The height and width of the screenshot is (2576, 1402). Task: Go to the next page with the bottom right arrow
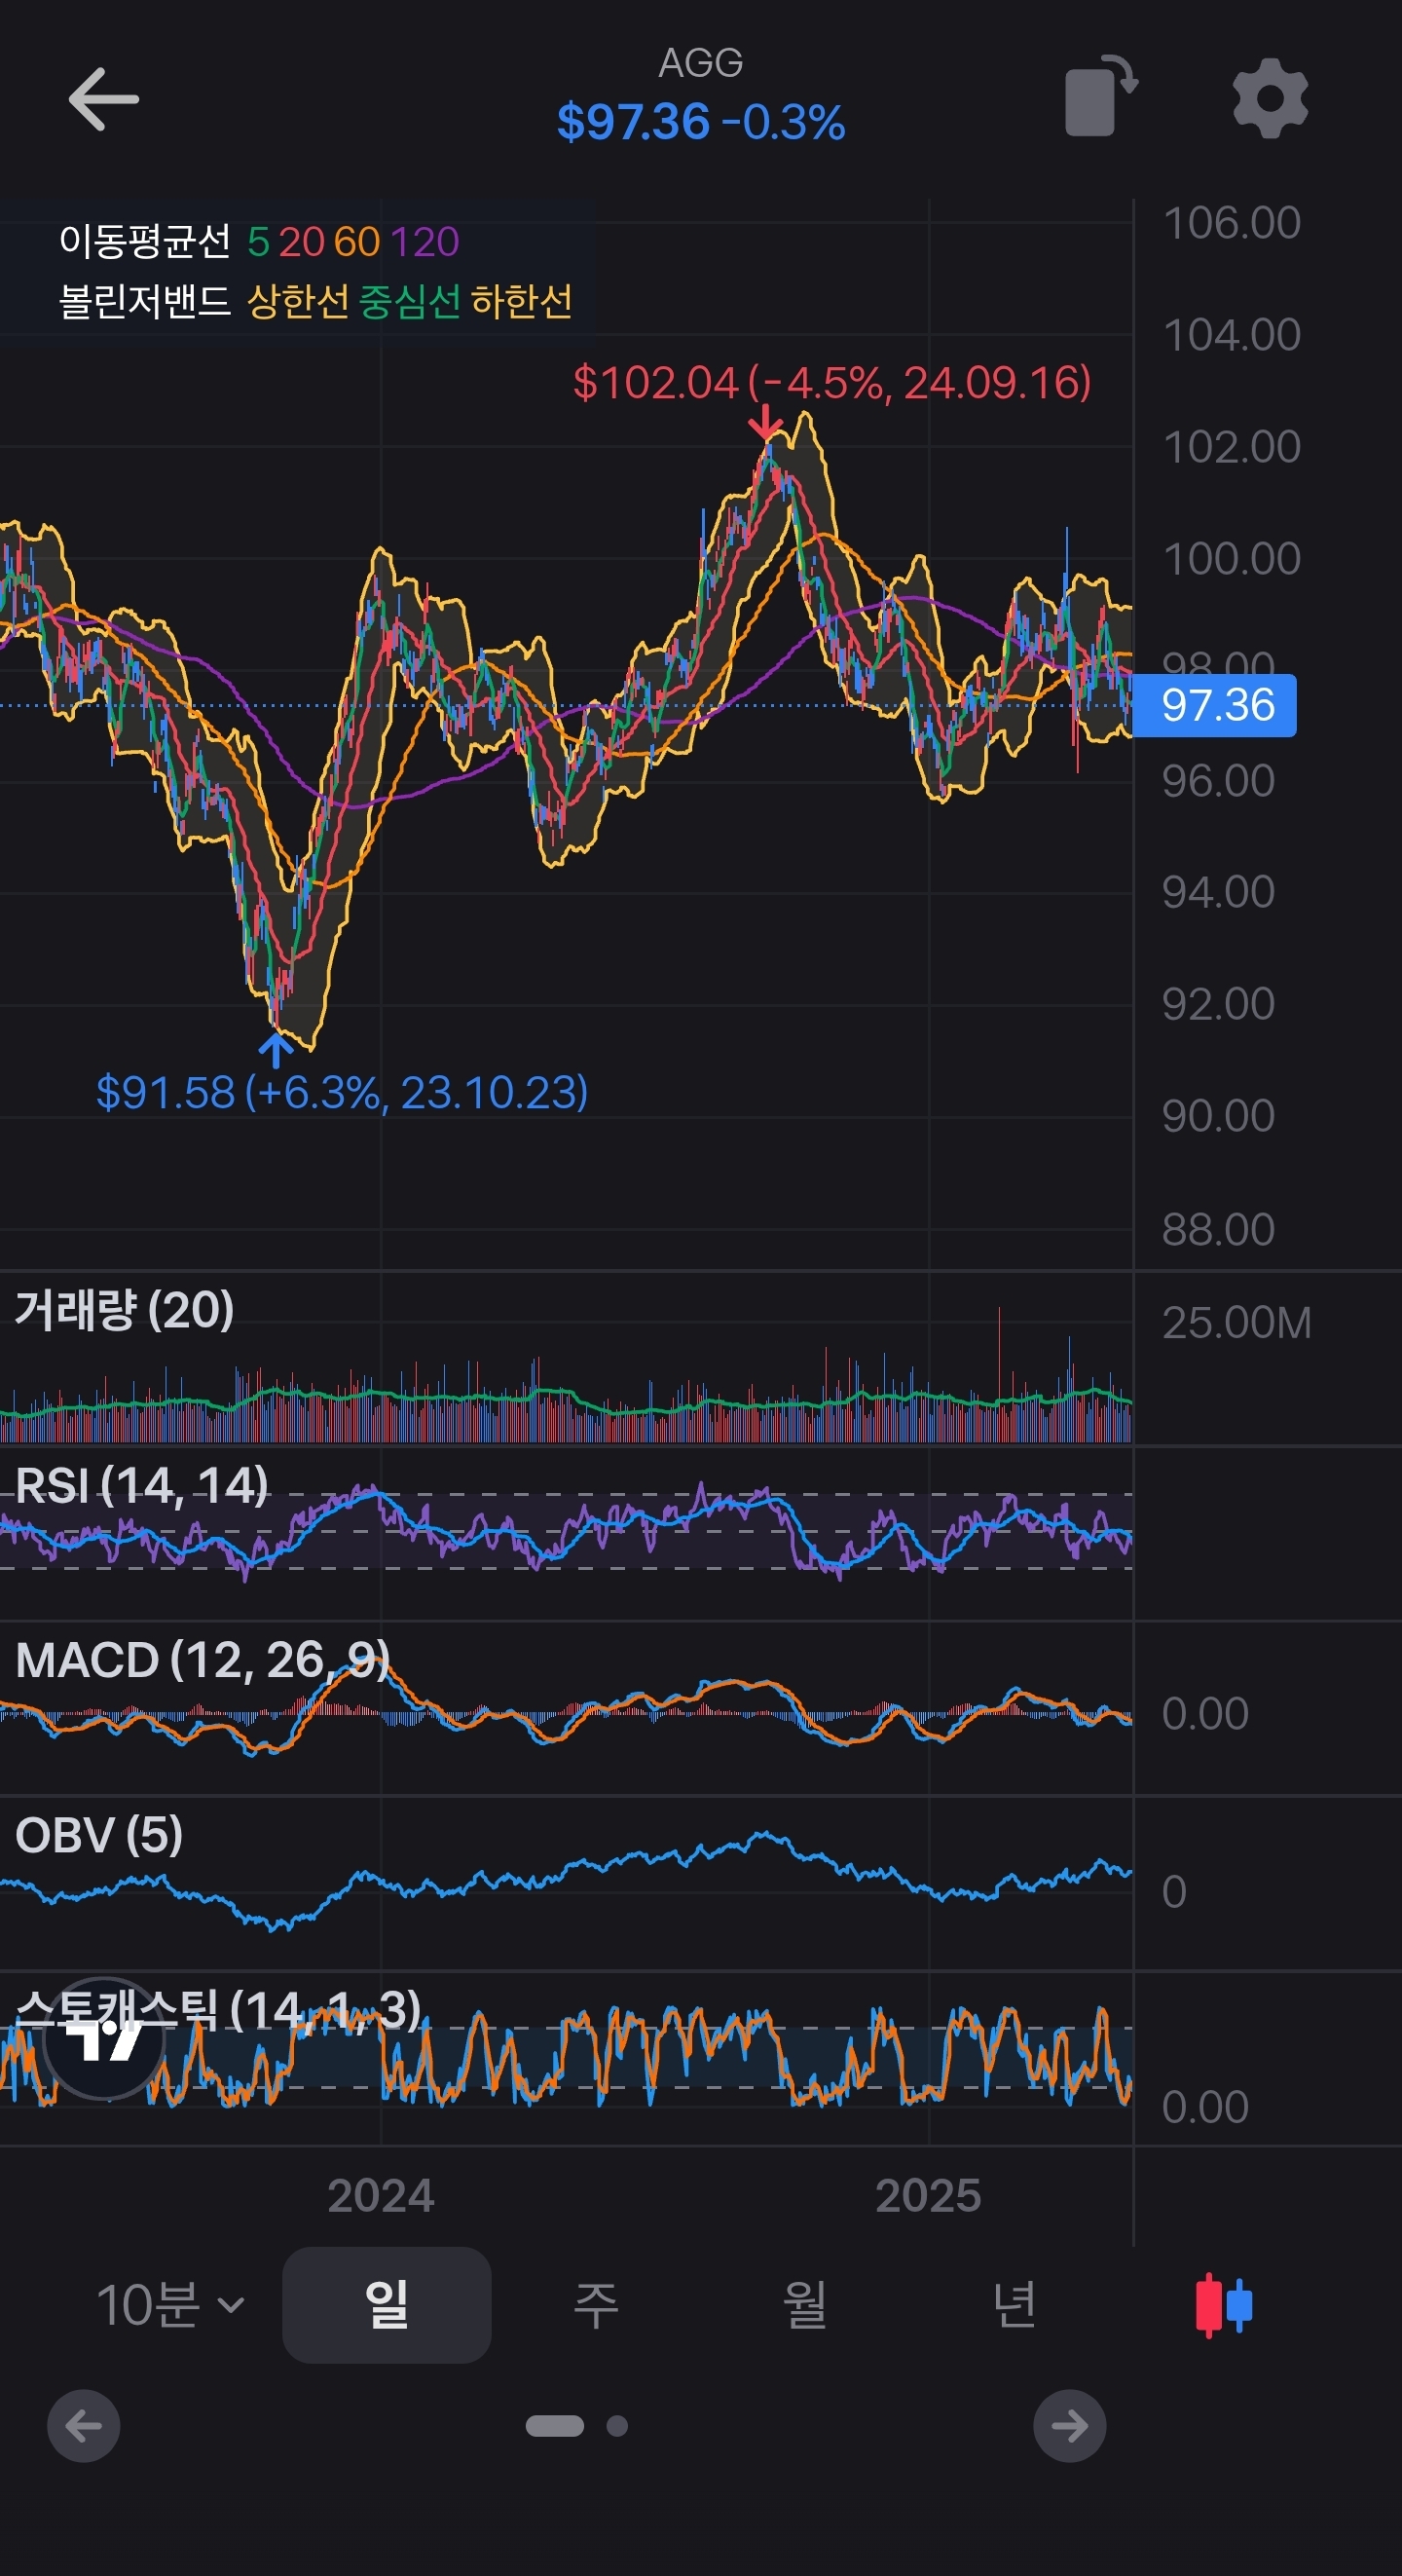(1069, 2426)
